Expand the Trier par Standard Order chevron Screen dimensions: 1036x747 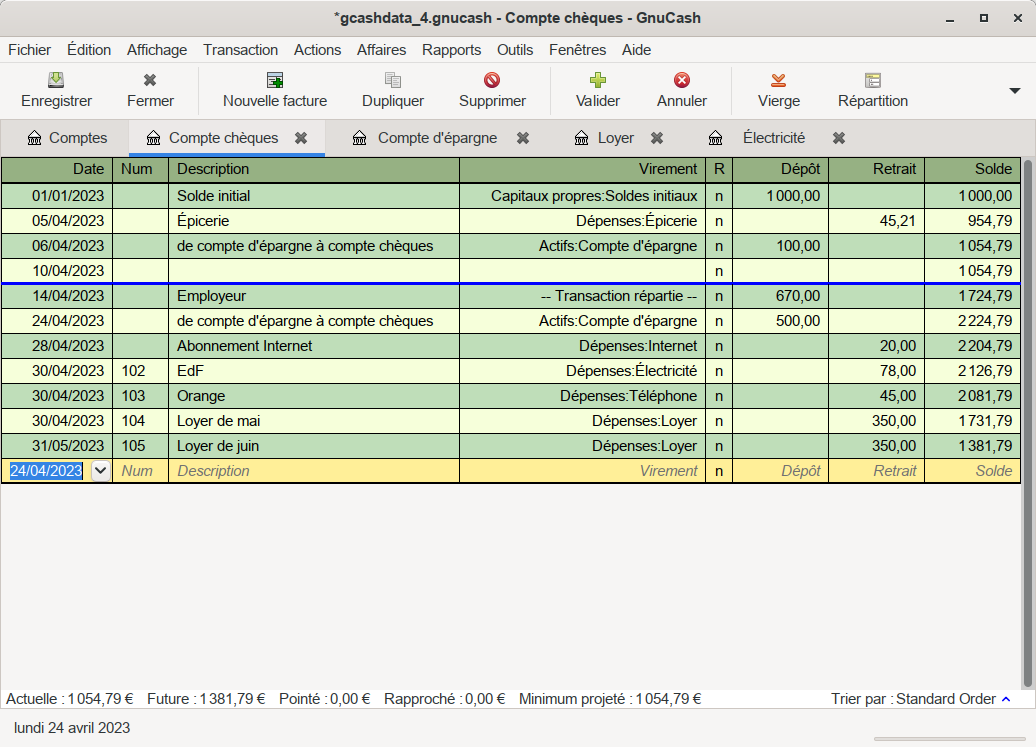pos(1006,699)
